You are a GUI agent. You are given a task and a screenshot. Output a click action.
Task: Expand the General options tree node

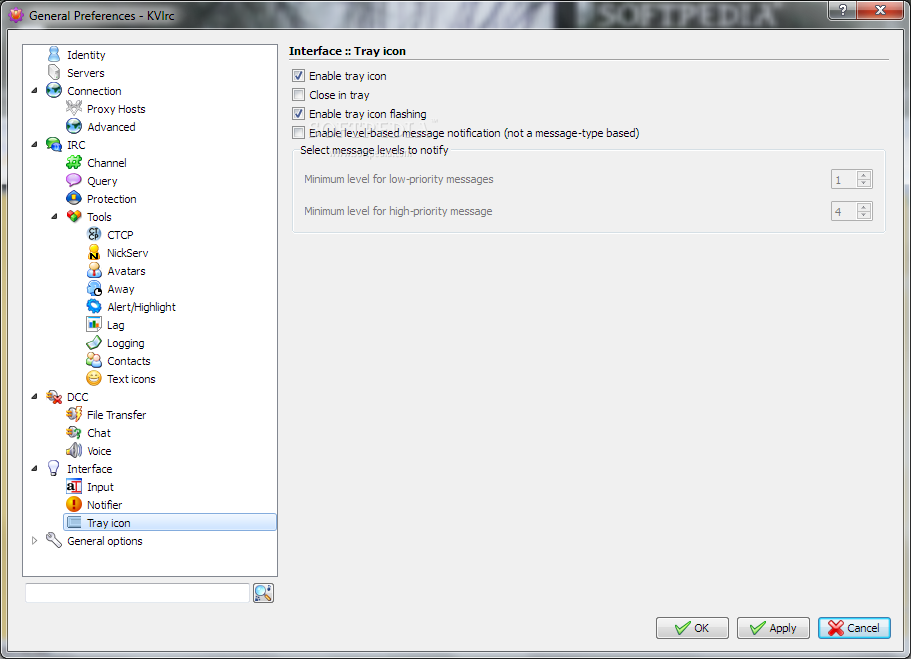coord(34,540)
